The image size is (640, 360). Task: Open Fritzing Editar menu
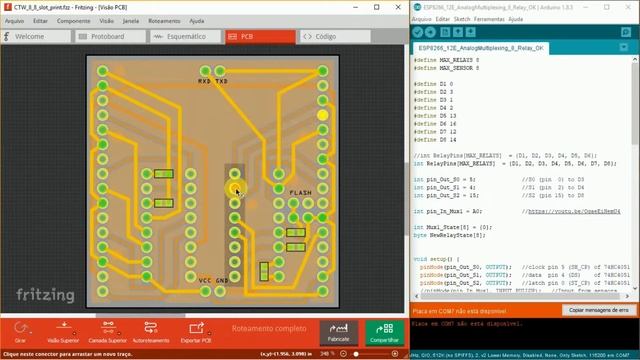point(40,21)
